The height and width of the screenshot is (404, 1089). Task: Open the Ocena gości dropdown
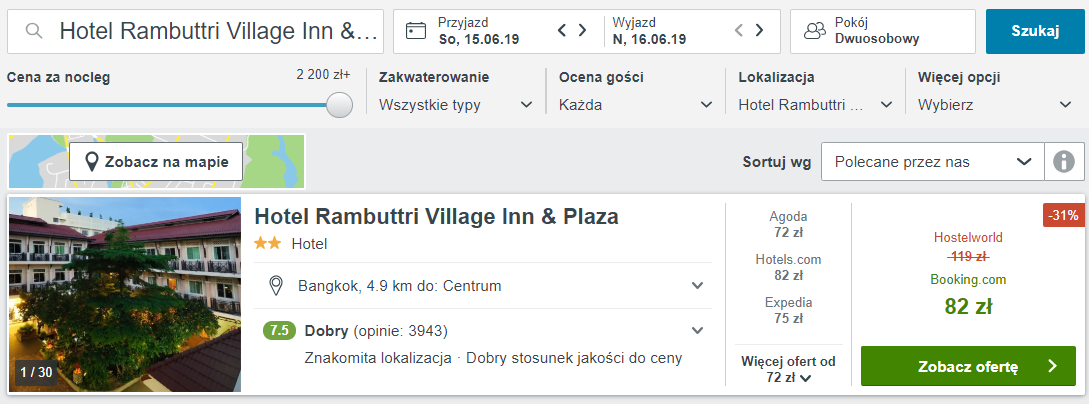635,106
